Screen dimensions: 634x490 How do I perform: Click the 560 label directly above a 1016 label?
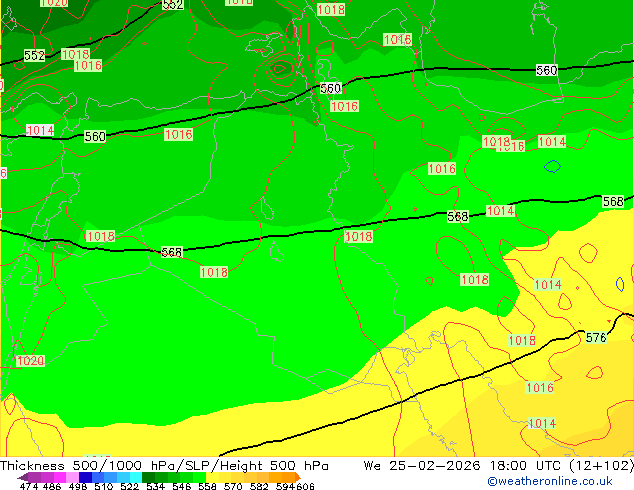tap(330, 88)
